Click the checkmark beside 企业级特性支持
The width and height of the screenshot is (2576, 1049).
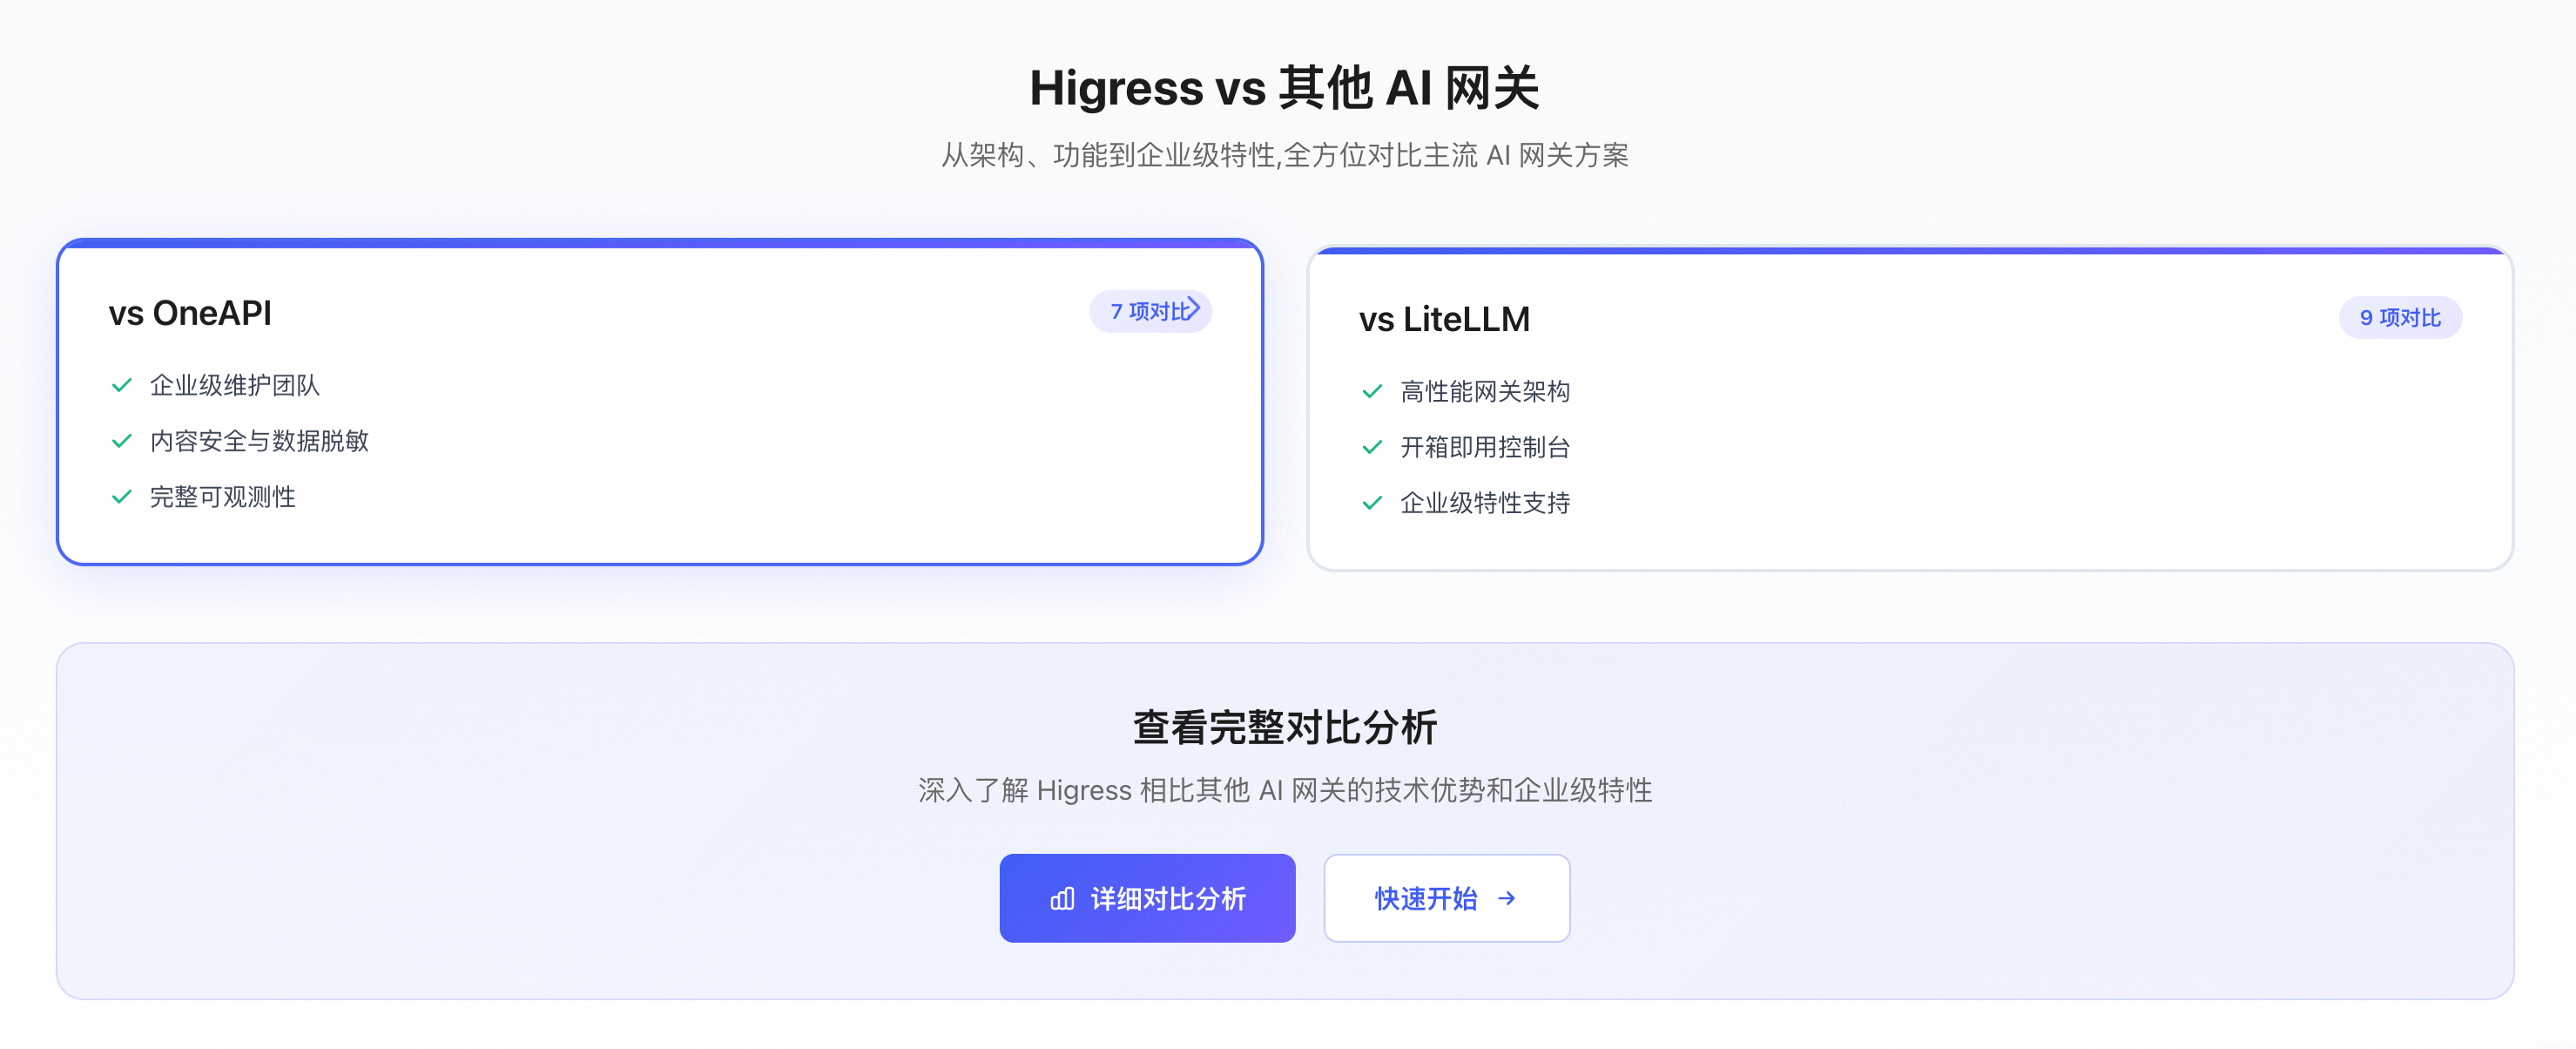coord(1372,503)
